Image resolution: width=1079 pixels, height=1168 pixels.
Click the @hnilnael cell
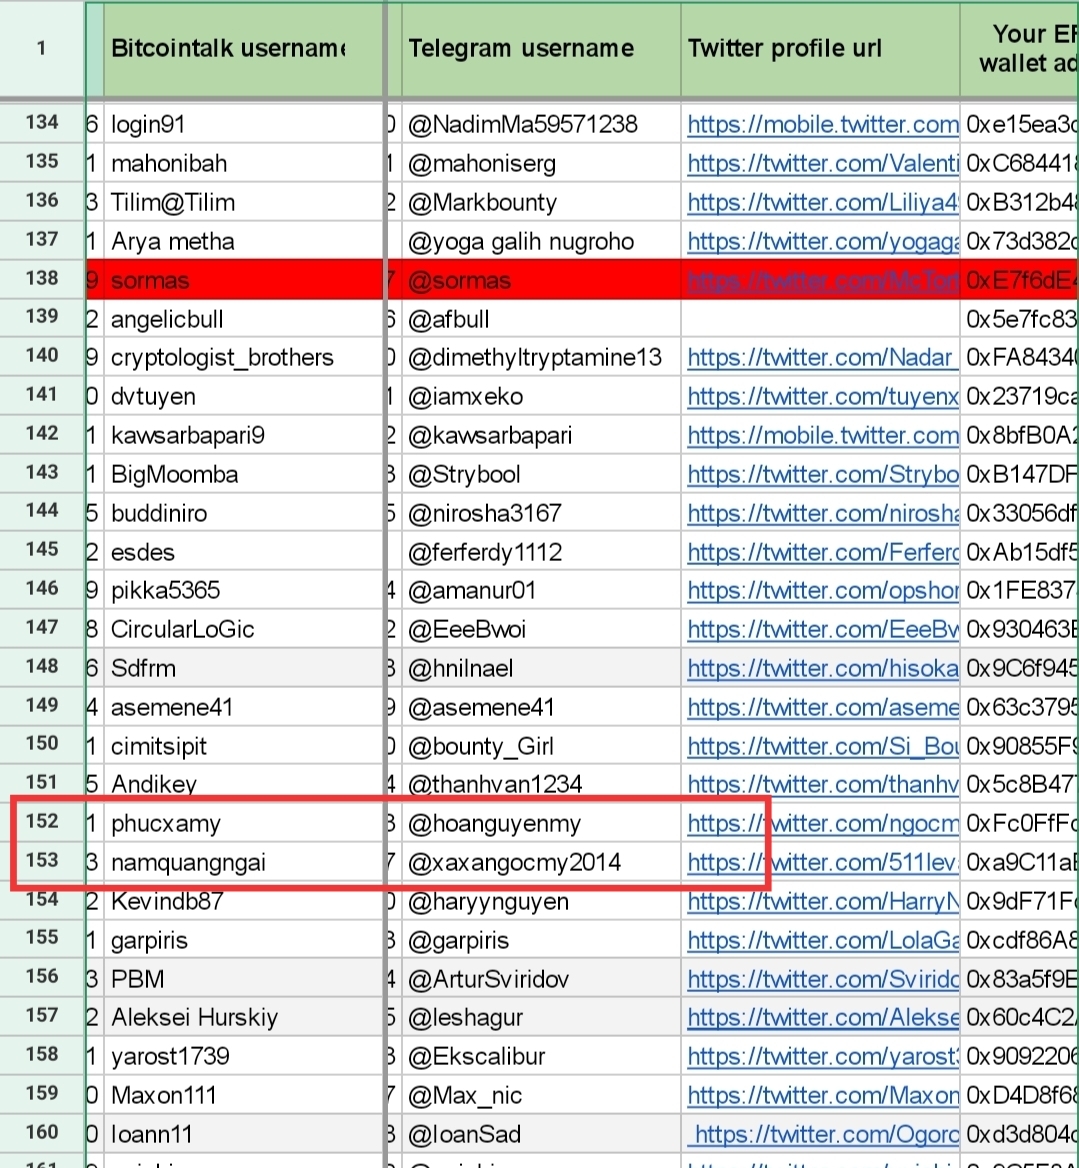point(541,668)
